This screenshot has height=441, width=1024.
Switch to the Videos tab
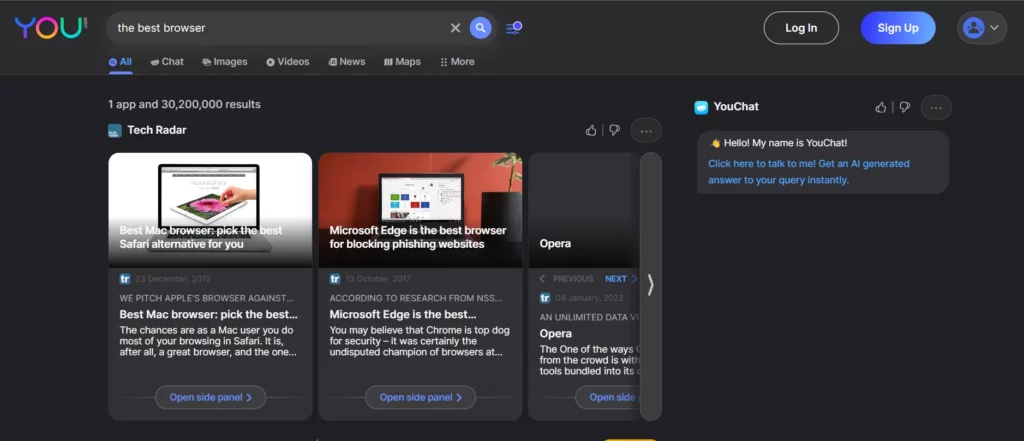click(287, 62)
